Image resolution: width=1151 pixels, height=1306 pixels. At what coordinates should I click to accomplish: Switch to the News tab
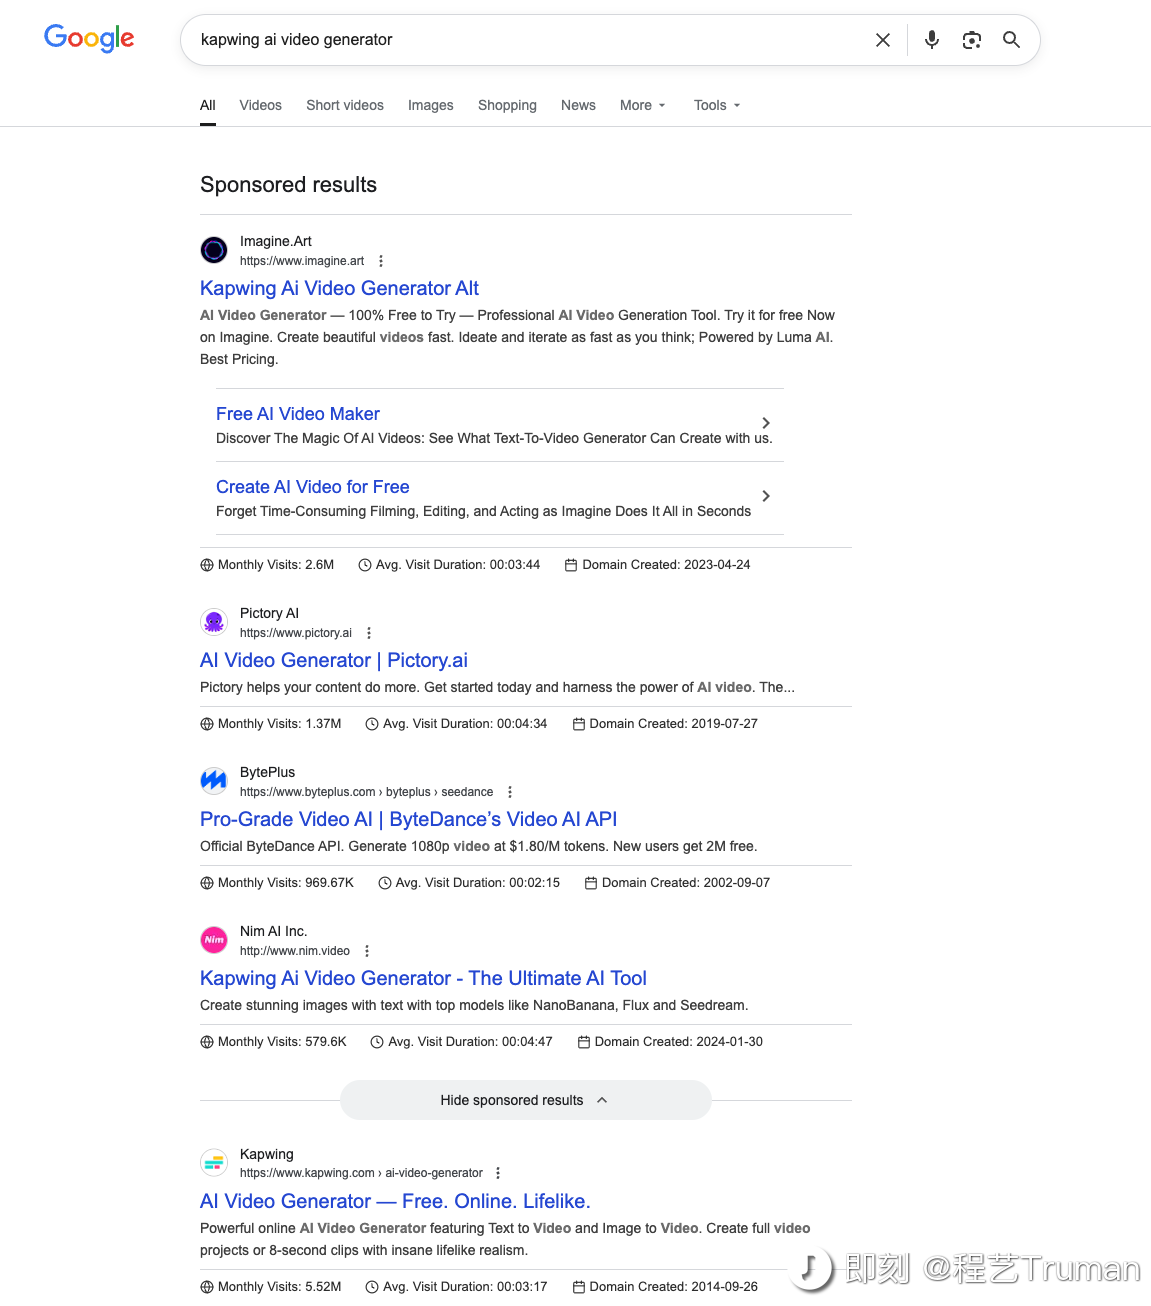(578, 105)
